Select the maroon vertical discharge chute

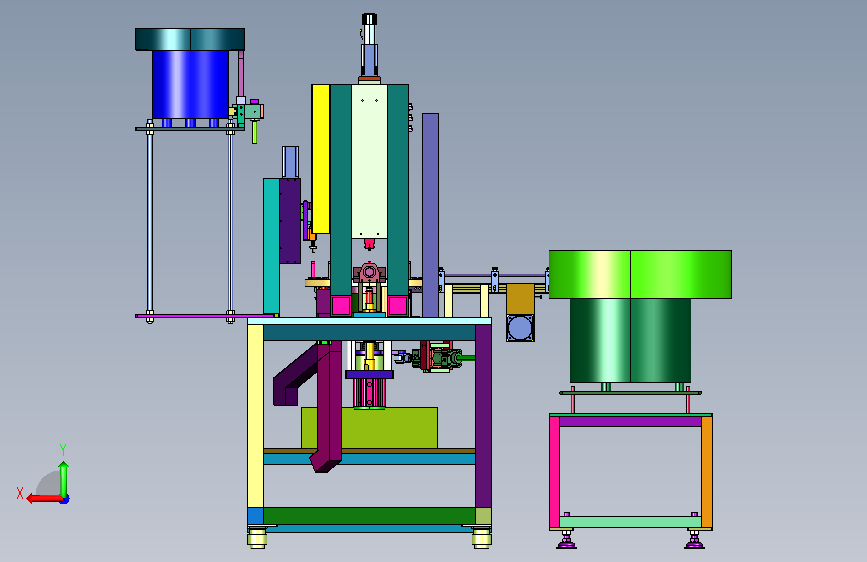(x=330, y=407)
